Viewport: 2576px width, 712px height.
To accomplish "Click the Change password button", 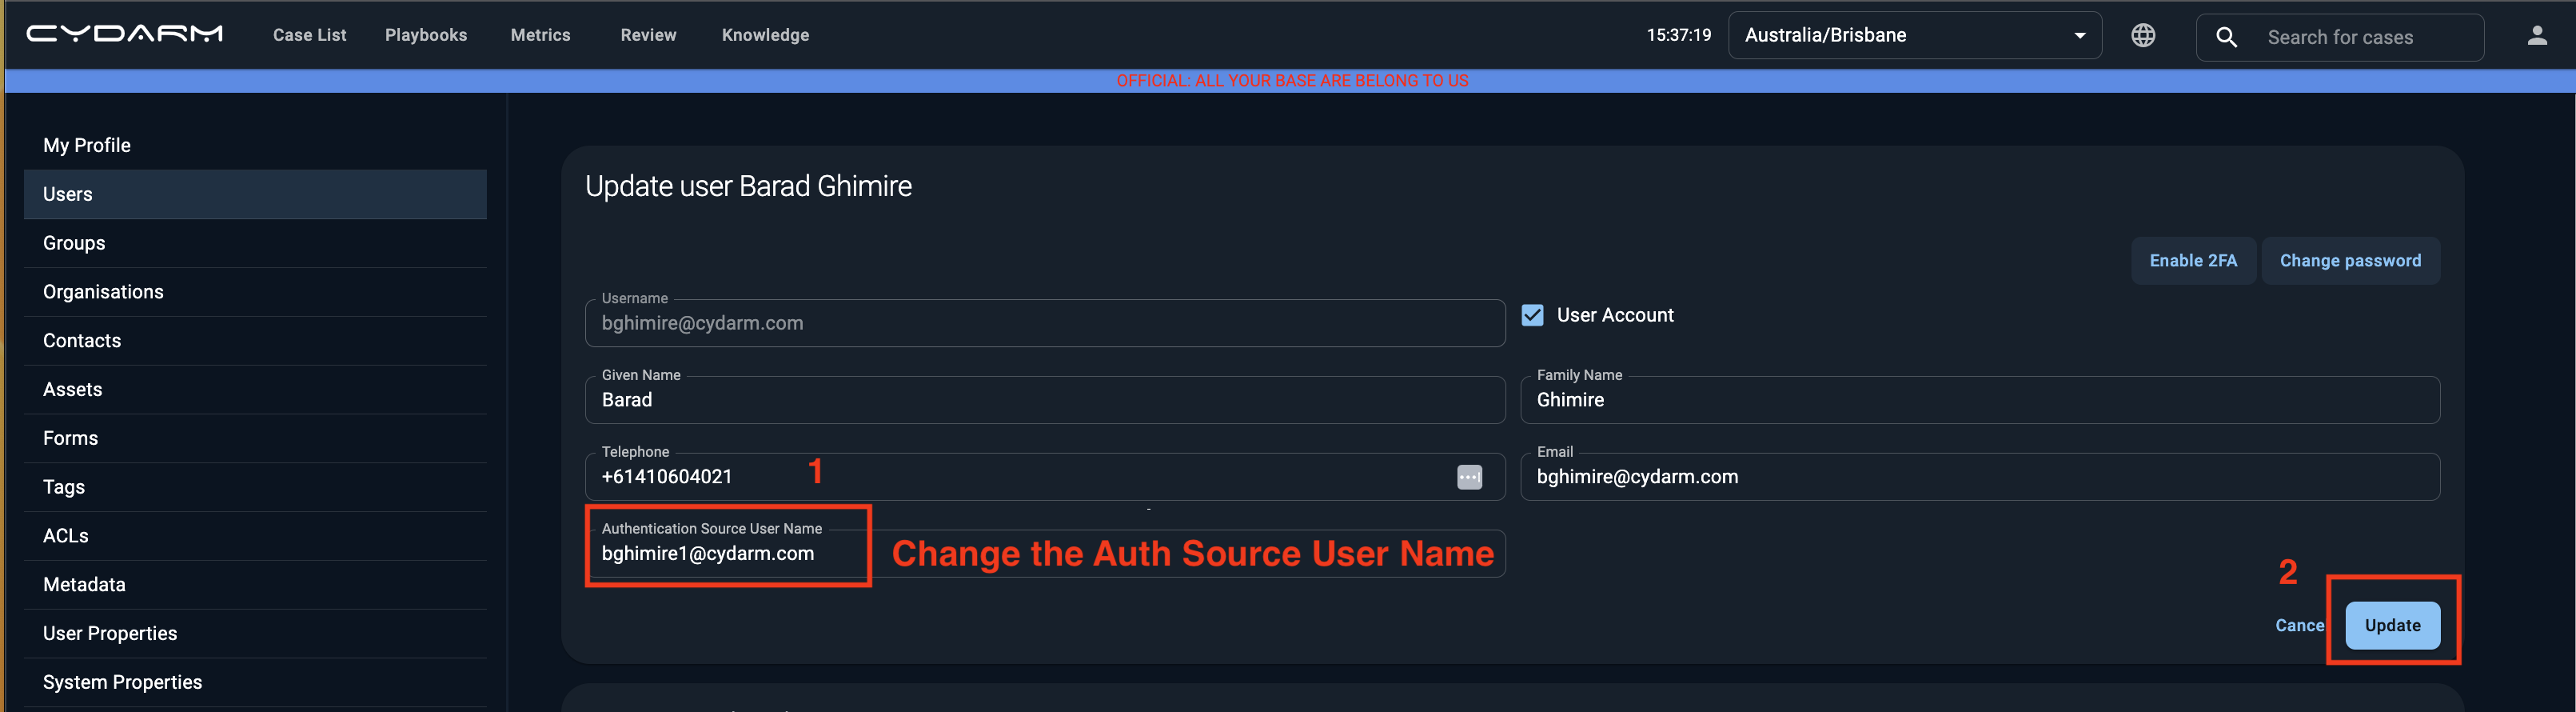I will [x=2350, y=261].
